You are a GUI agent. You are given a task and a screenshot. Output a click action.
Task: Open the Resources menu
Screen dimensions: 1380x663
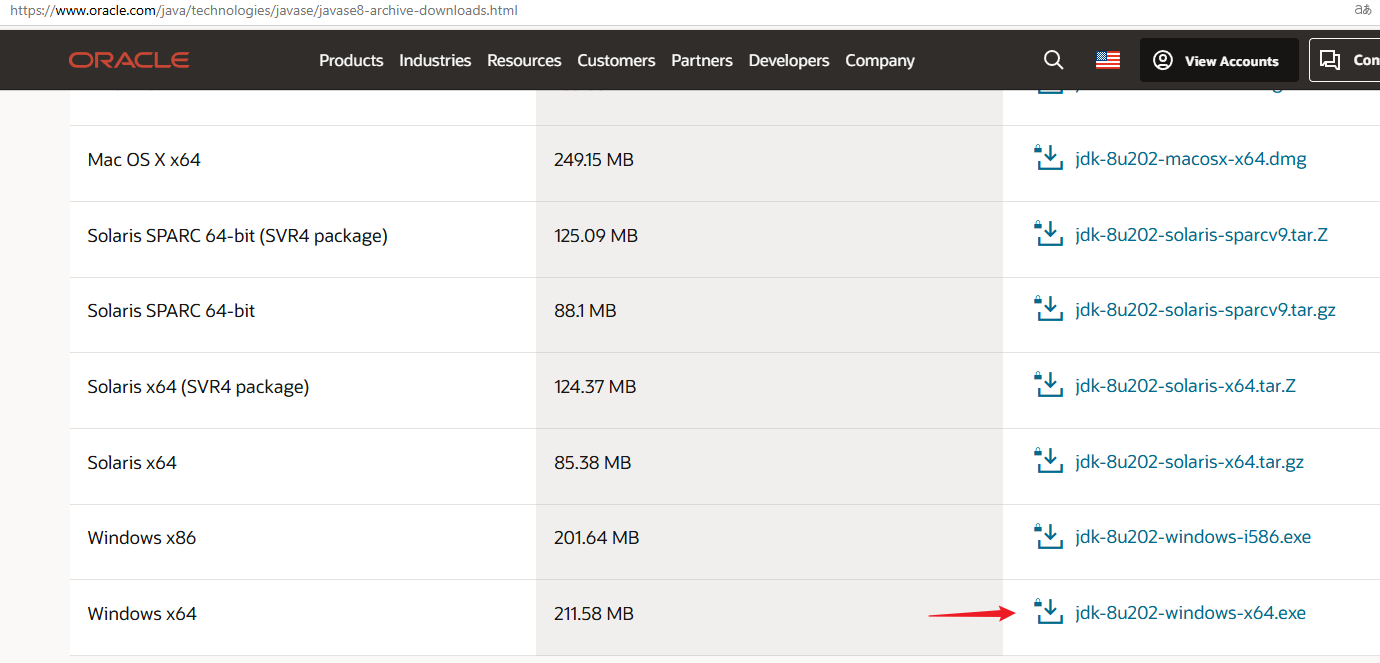(524, 60)
